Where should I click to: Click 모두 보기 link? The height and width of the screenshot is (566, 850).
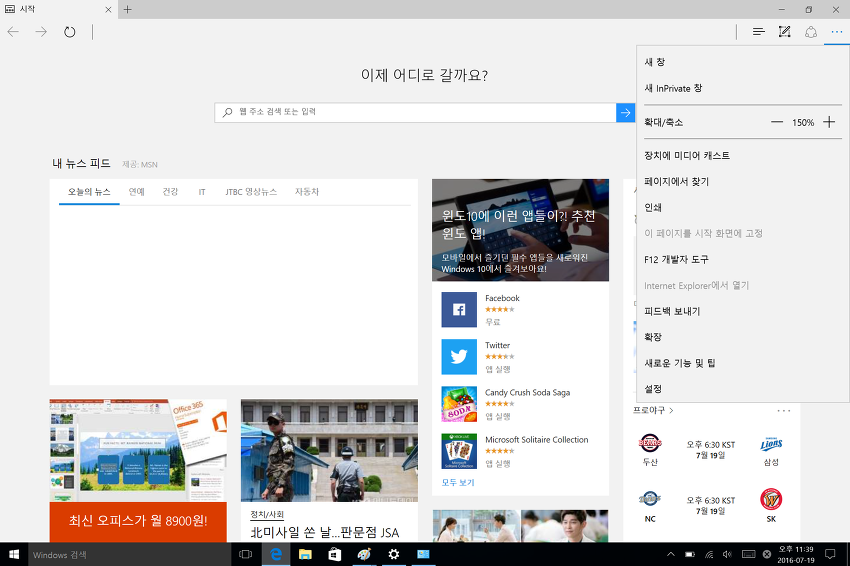(x=458, y=483)
